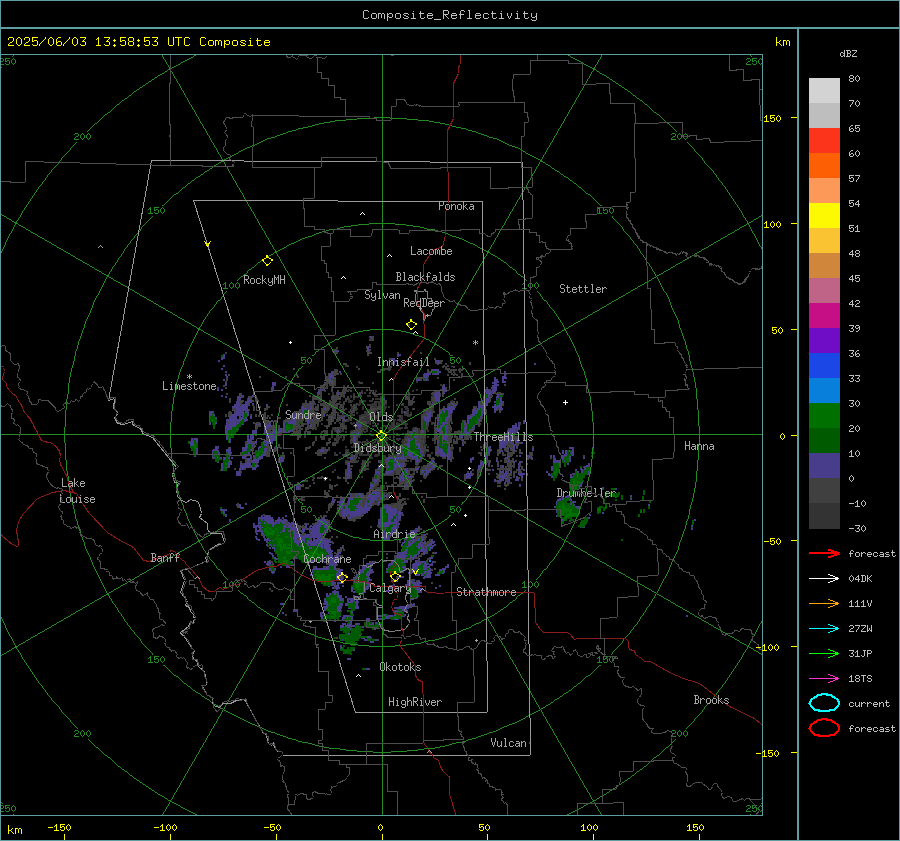The width and height of the screenshot is (900, 841).
Task: Click the Ponoka town label
Action: point(456,206)
